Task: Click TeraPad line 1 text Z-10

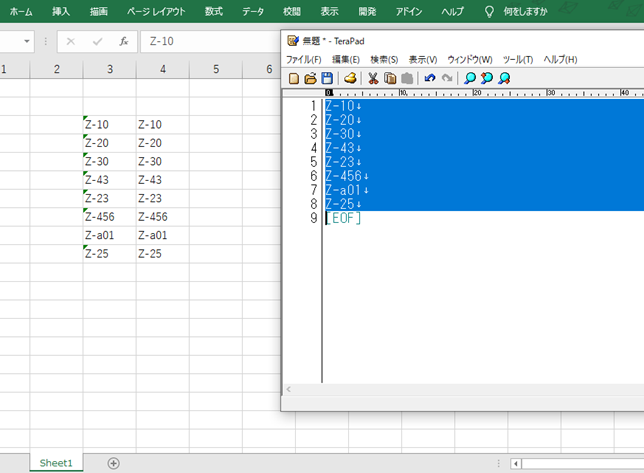Action: (x=340, y=106)
